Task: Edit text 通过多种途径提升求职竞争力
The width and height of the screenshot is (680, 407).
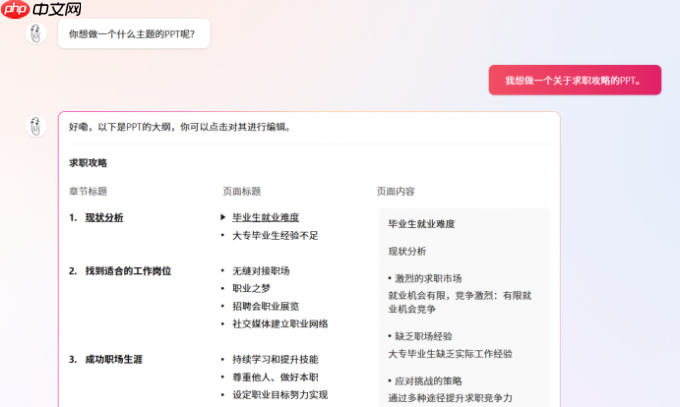Action: (450, 398)
